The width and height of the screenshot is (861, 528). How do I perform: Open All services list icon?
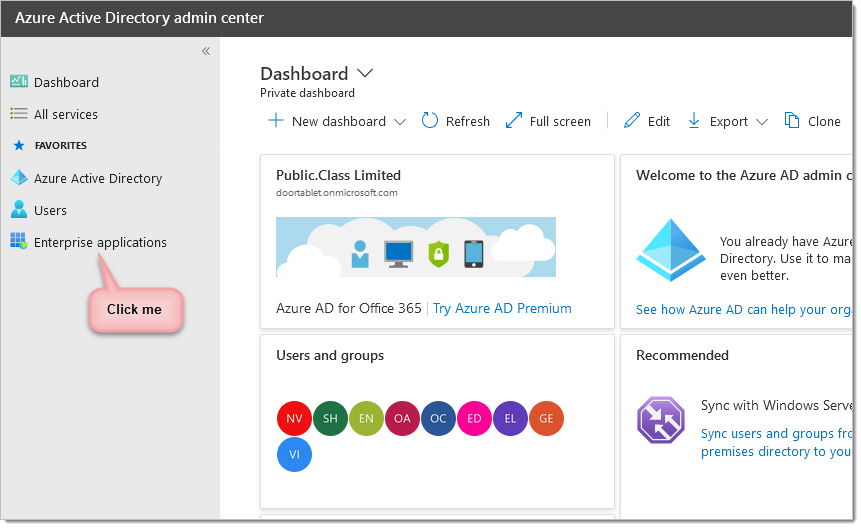19,114
